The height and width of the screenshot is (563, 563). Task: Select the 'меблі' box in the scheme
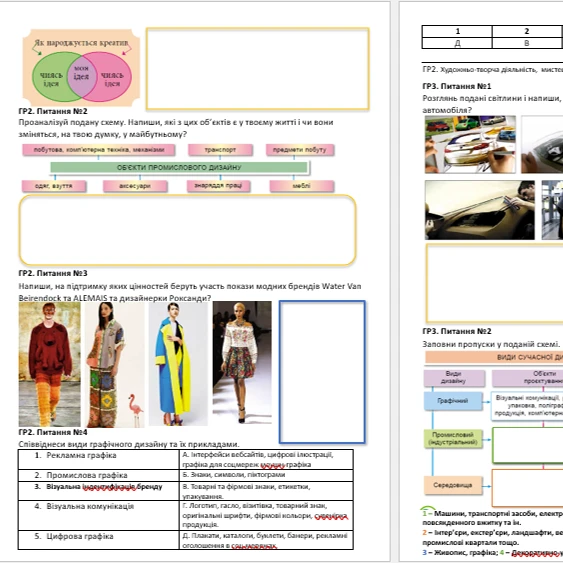pos(302,186)
